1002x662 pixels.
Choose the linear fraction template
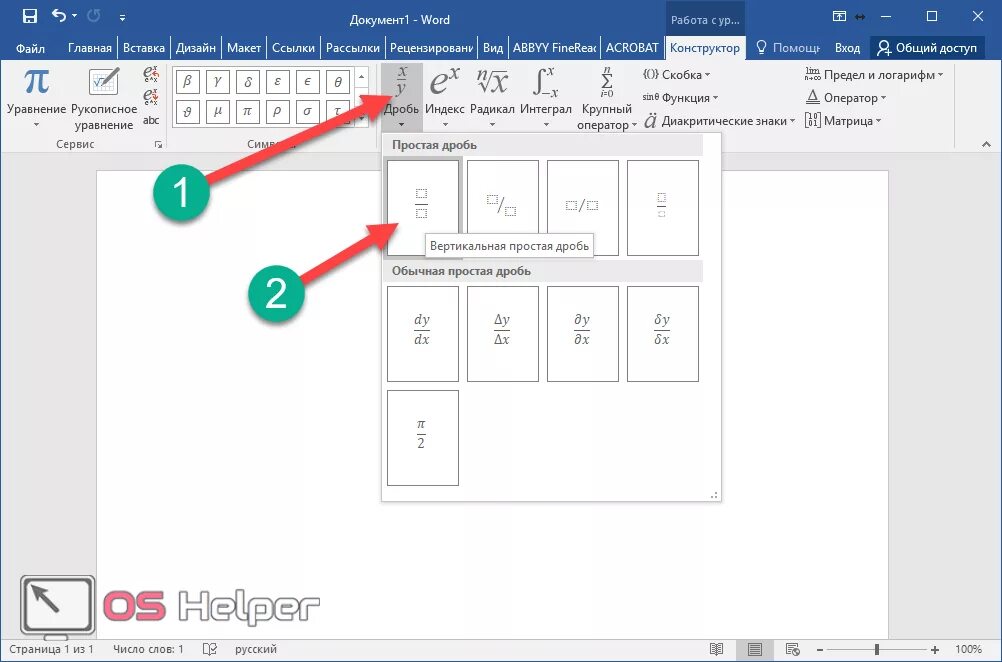582,207
